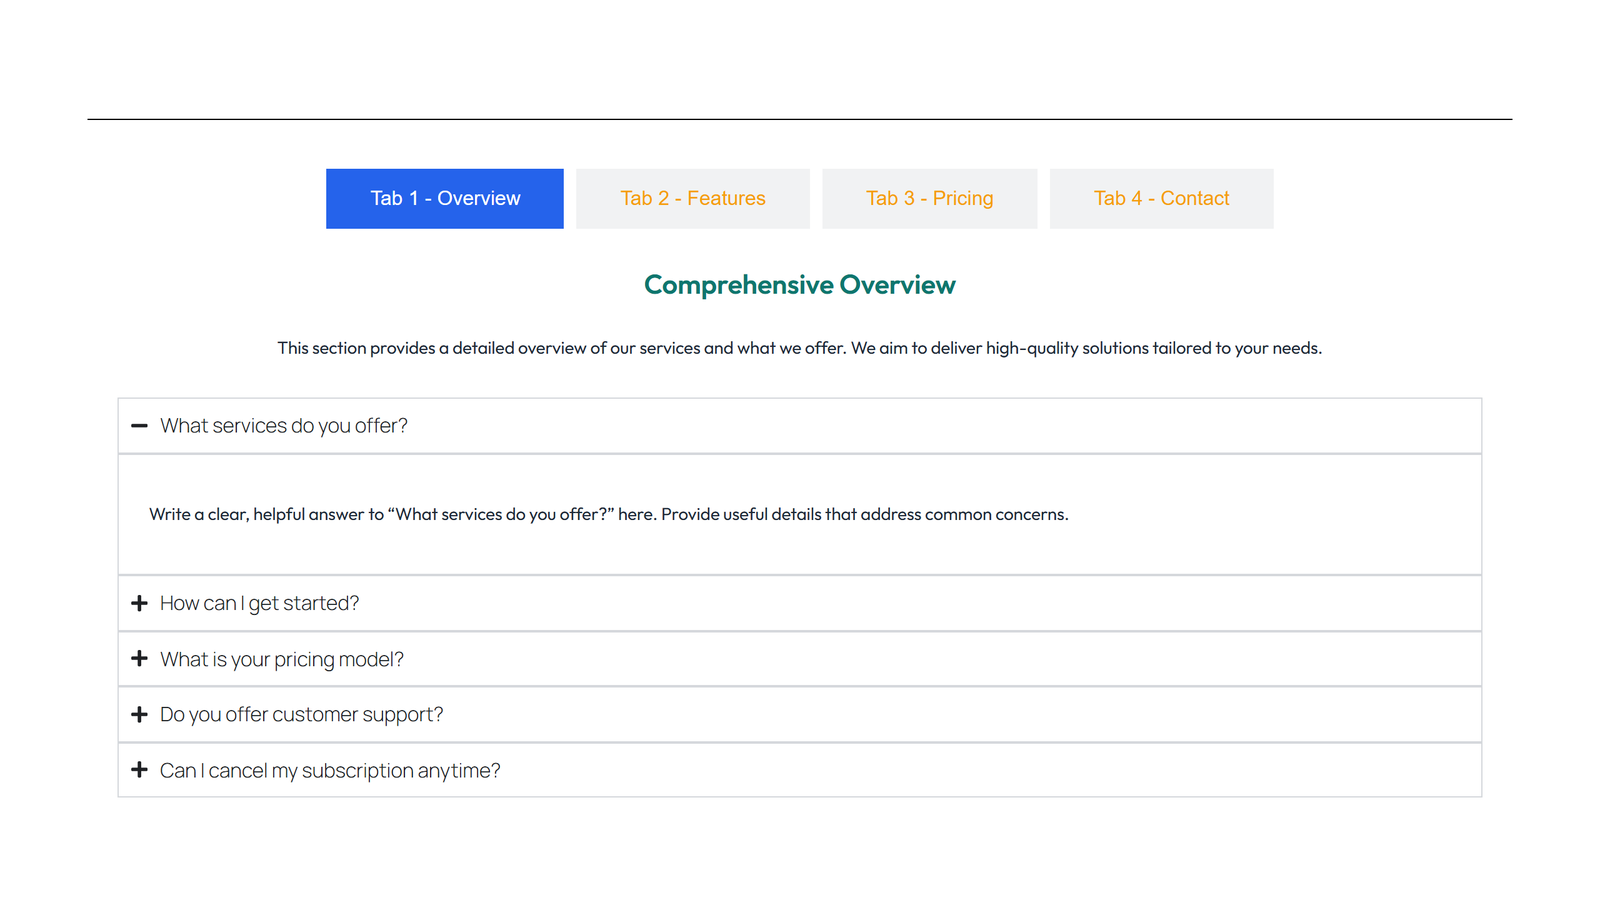Click the active Tab 1 - Overview
1600x900 pixels.
444,198
